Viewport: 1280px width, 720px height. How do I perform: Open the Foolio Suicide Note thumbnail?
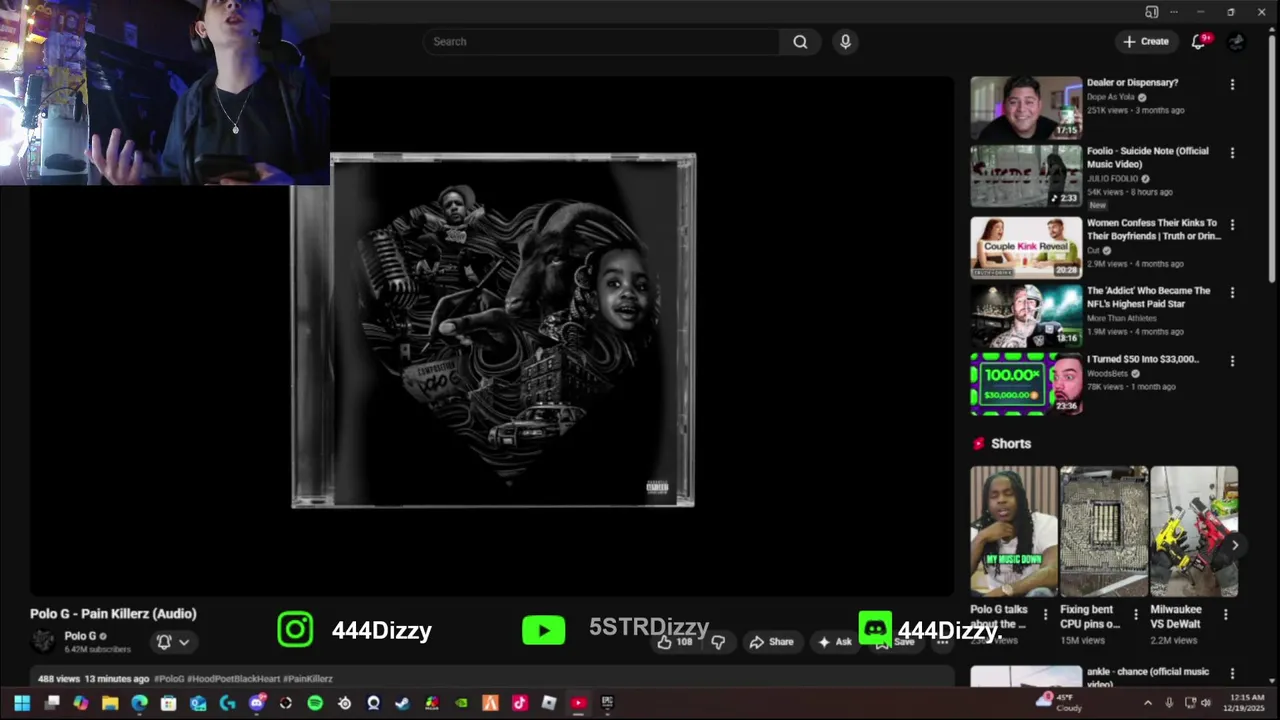(x=1026, y=176)
